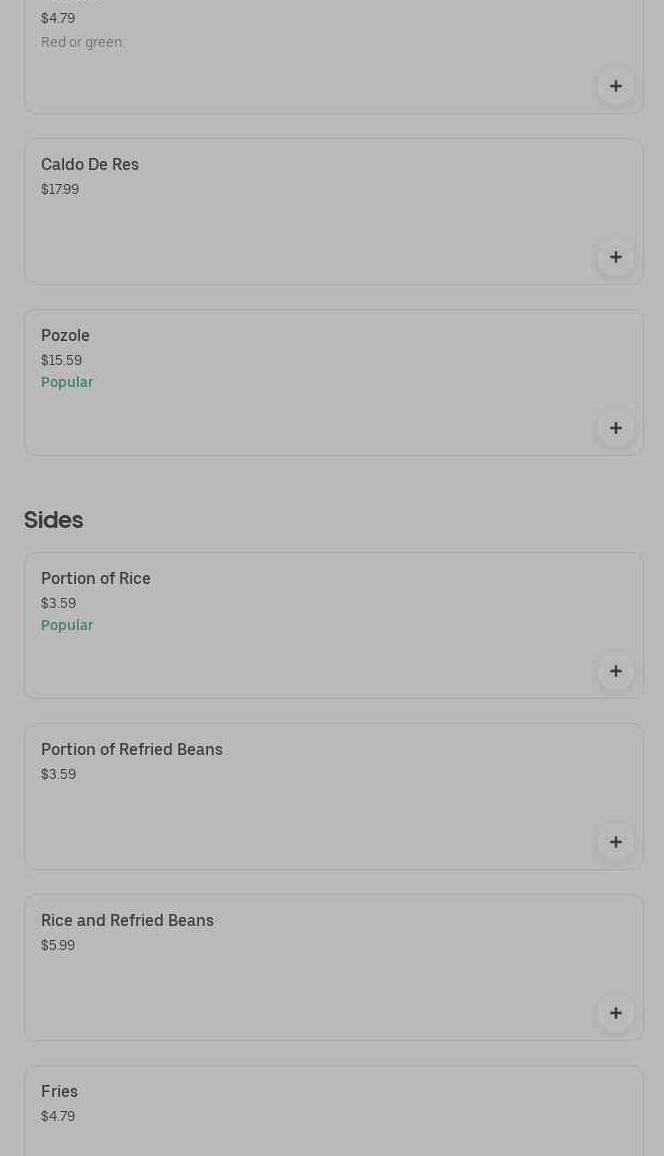Click the "Red or green." description text

(x=82, y=42)
